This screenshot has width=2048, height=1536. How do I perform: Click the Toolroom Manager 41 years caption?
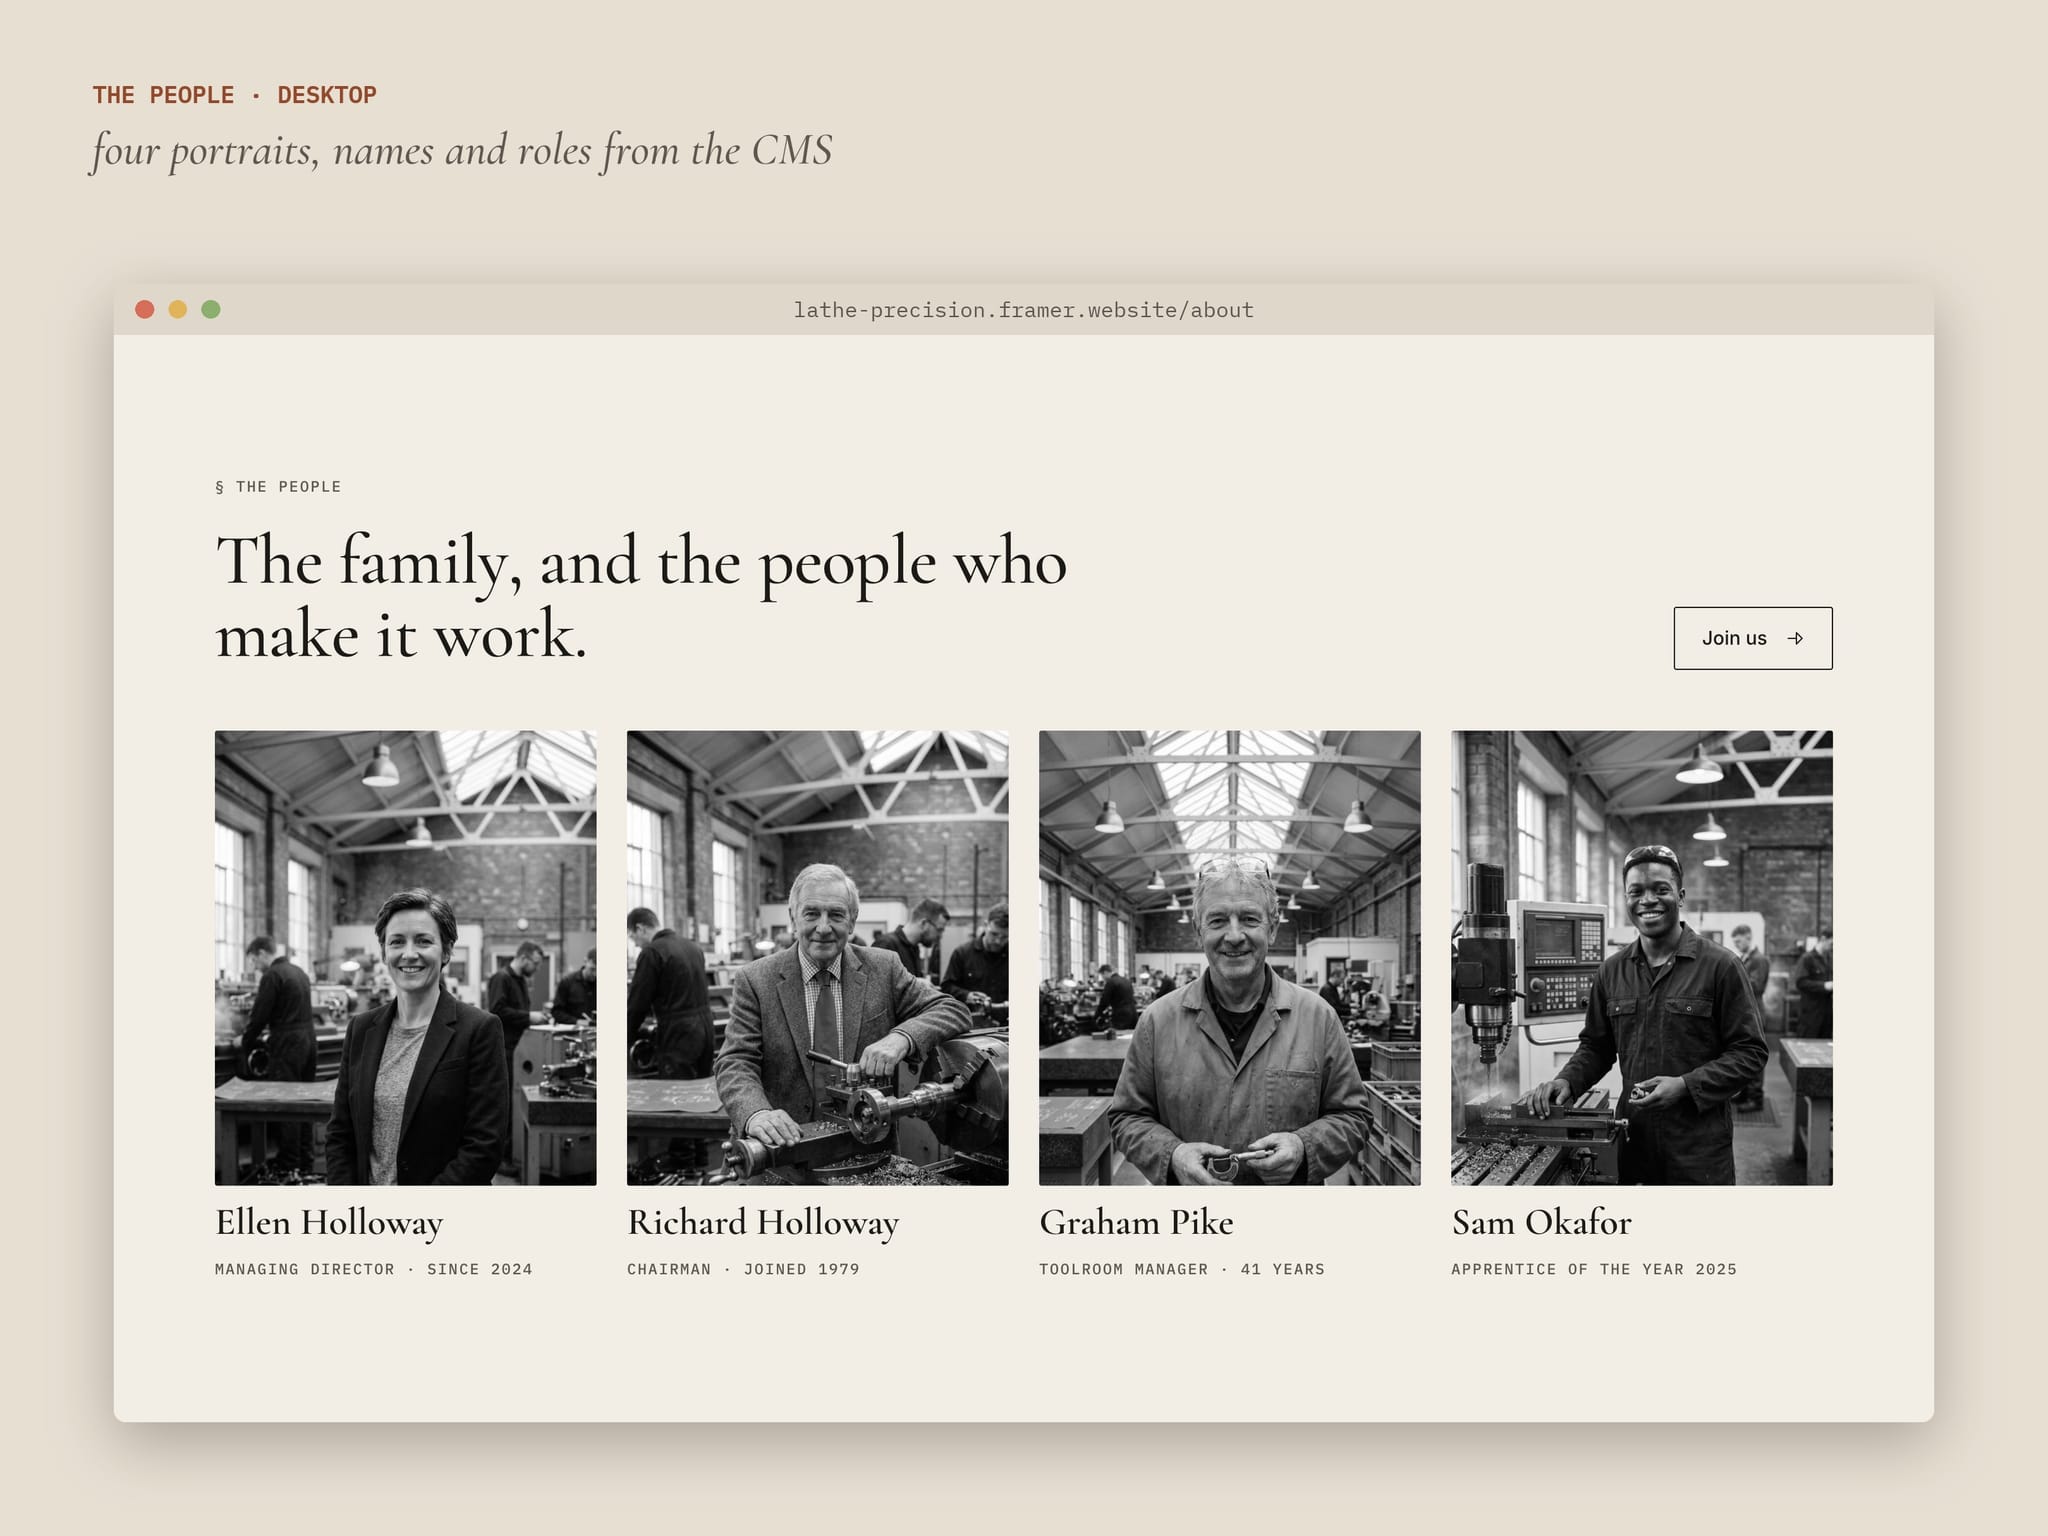[x=1181, y=1269]
